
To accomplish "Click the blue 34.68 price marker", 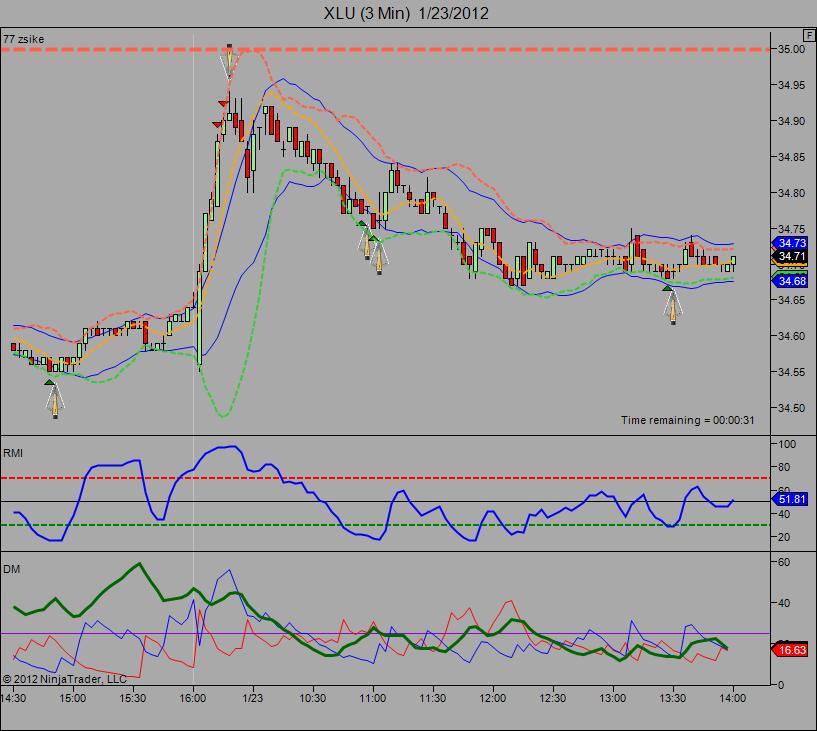I will click(790, 281).
